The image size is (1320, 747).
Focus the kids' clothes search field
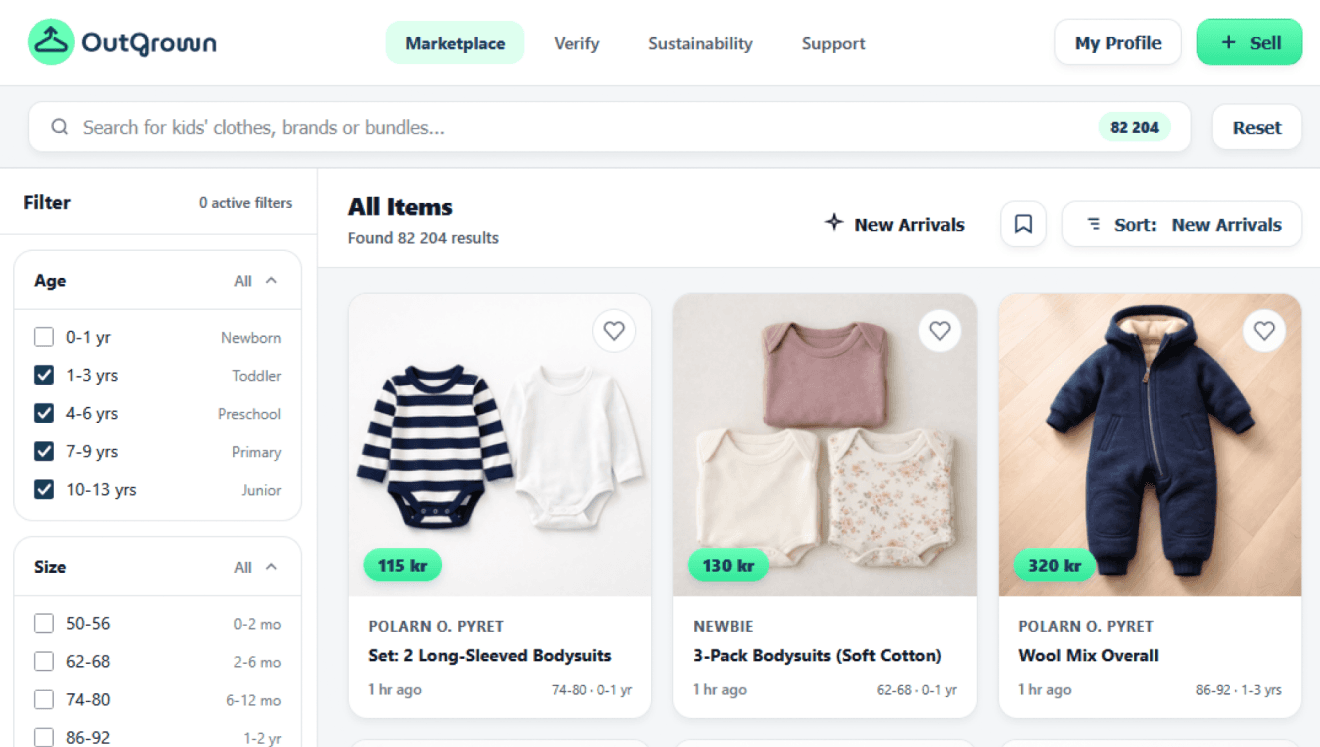tap(610, 127)
